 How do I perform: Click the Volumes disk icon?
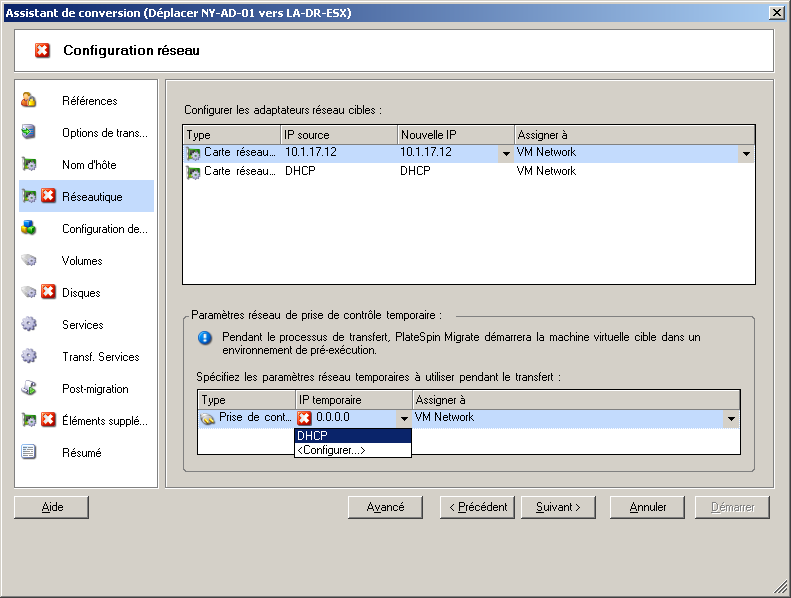29,260
